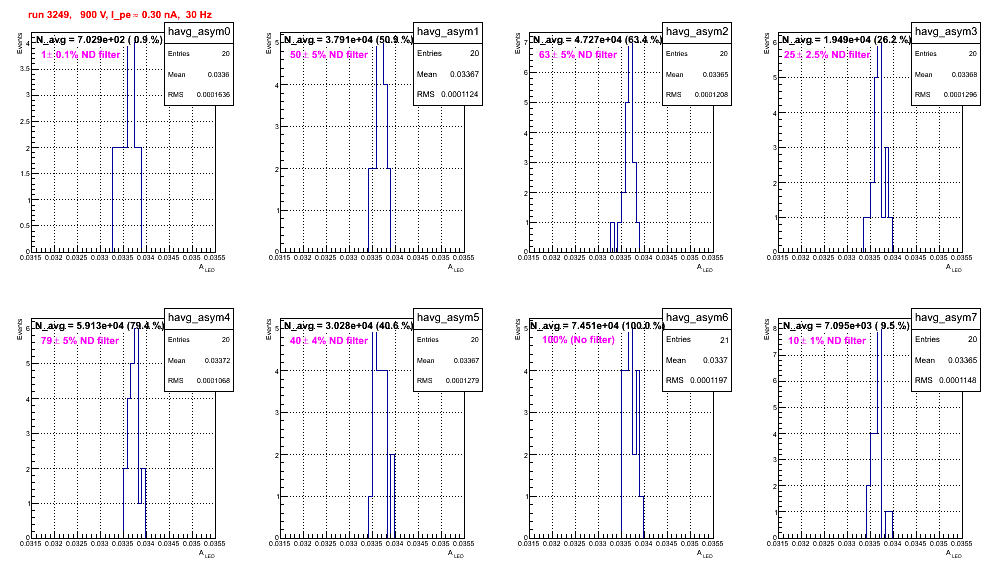Click the 100% (No filter) label

pos(578,340)
